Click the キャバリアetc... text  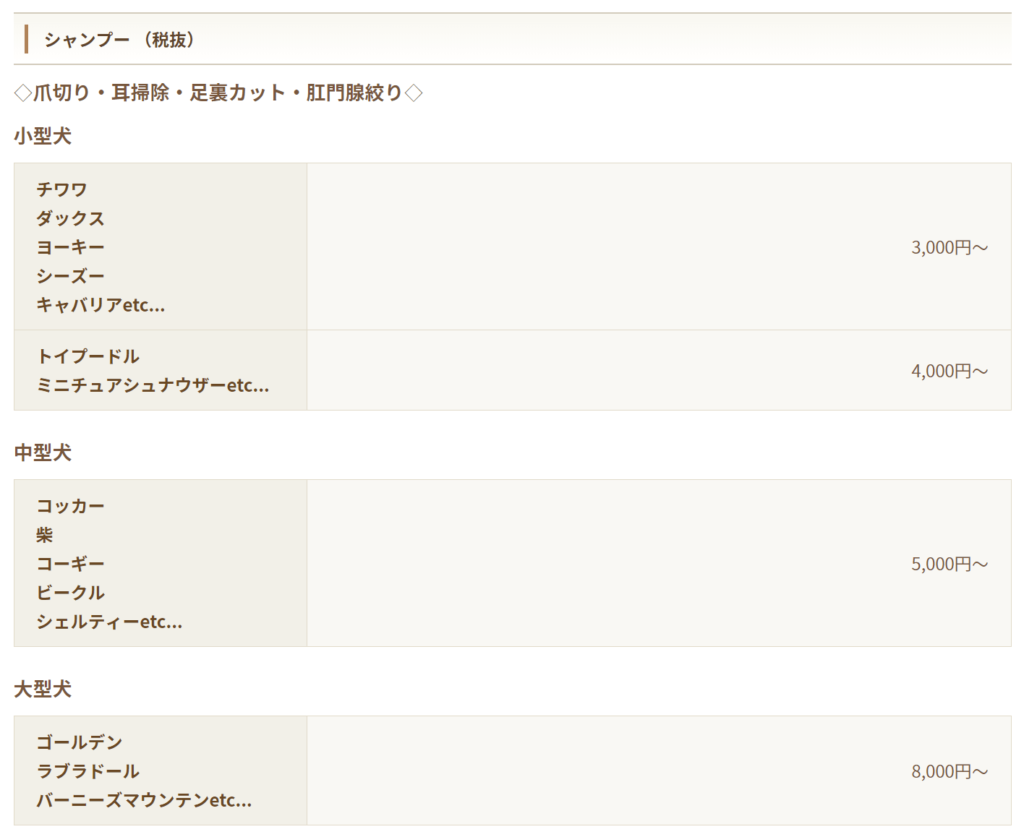tap(100, 305)
